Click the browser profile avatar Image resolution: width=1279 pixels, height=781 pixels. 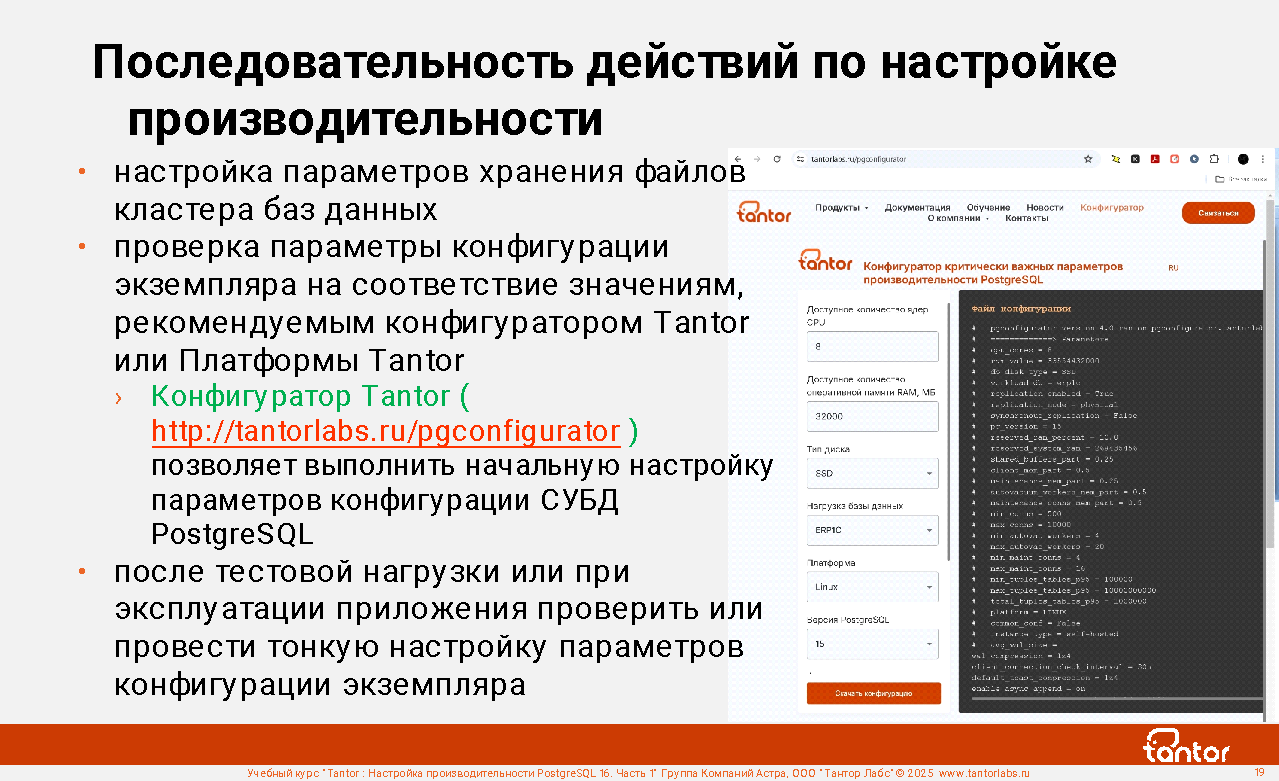(x=1243, y=159)
